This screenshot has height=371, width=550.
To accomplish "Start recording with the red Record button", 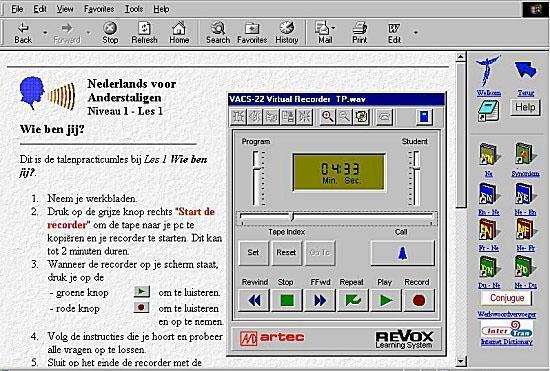I will tap(419, 300).
